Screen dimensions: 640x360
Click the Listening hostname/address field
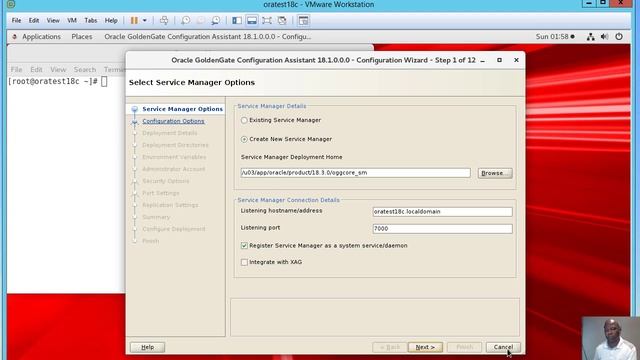coord(442,211)
